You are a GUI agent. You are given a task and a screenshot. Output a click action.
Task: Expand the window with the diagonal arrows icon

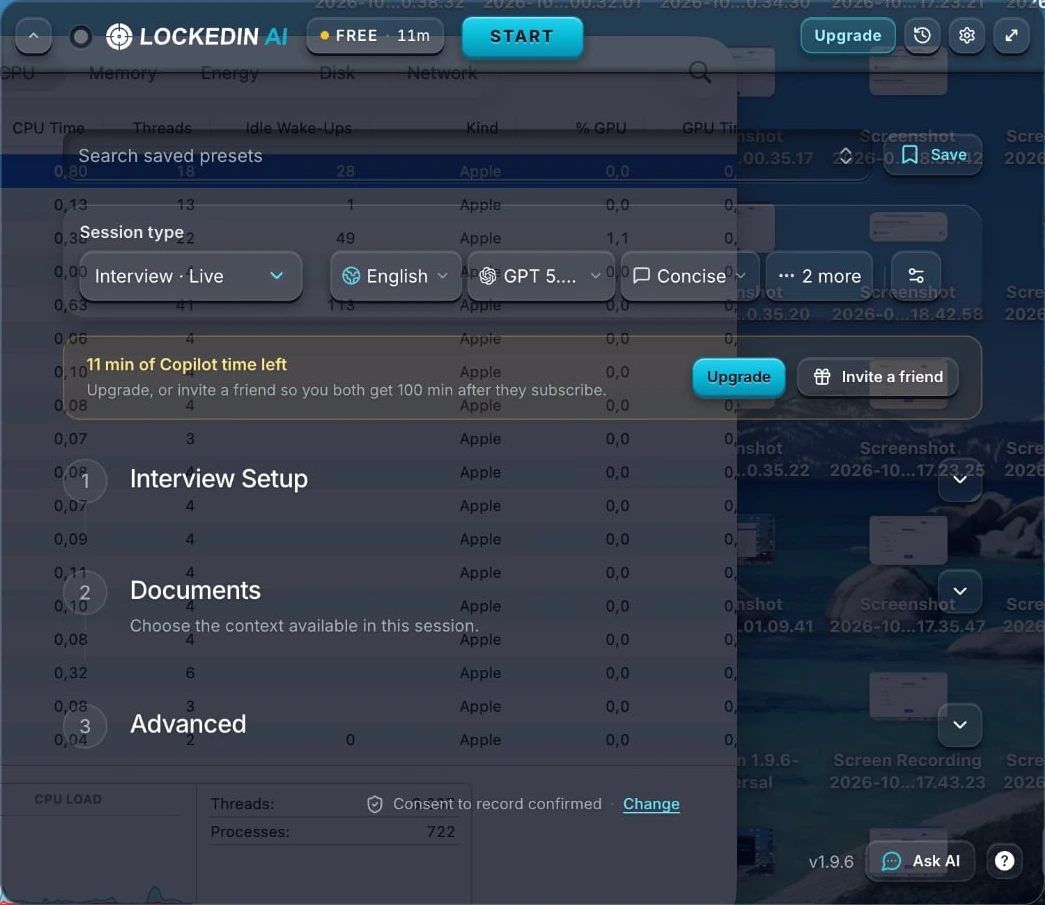click(1012, 35)
